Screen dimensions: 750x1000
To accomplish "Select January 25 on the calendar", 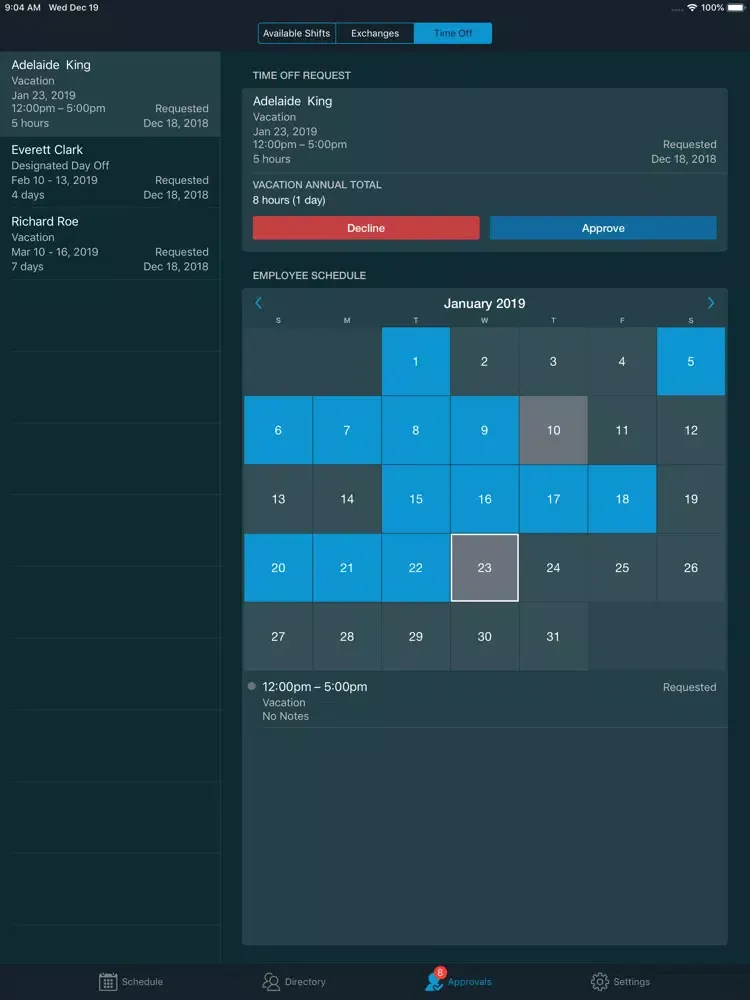I will [622, 568].
